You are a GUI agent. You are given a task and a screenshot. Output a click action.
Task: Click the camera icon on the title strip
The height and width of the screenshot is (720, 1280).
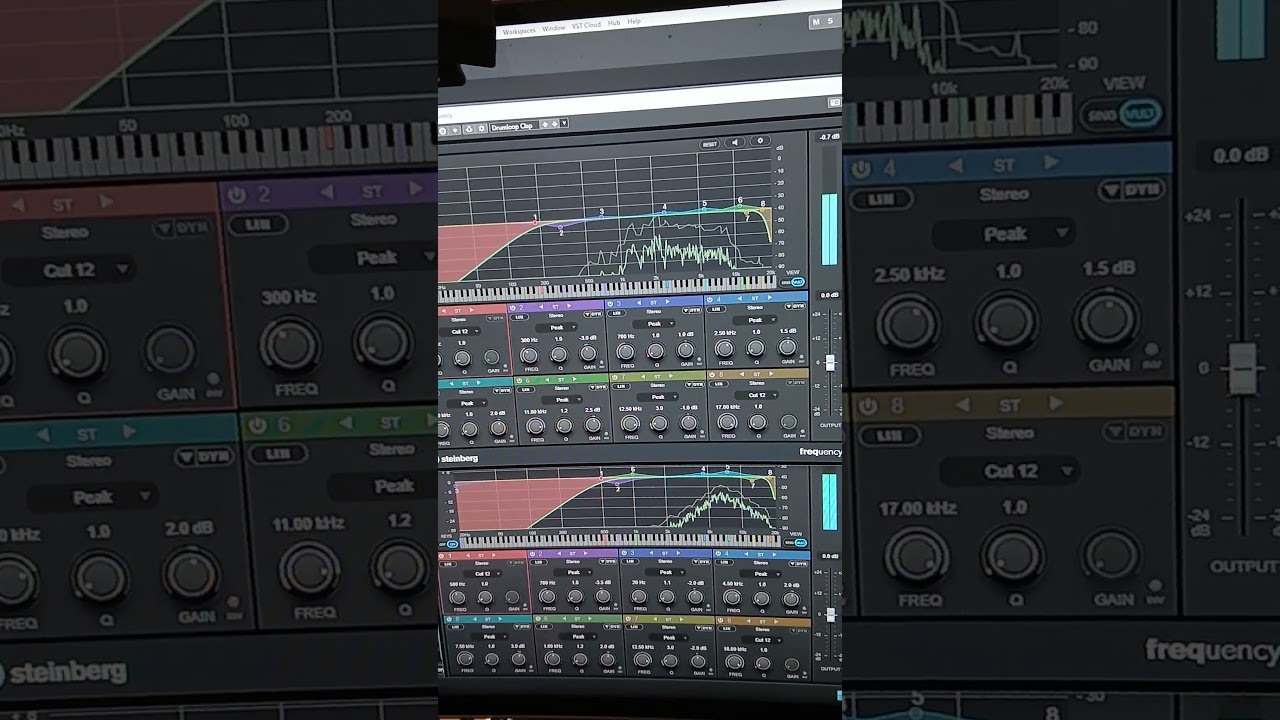[835, 103]
